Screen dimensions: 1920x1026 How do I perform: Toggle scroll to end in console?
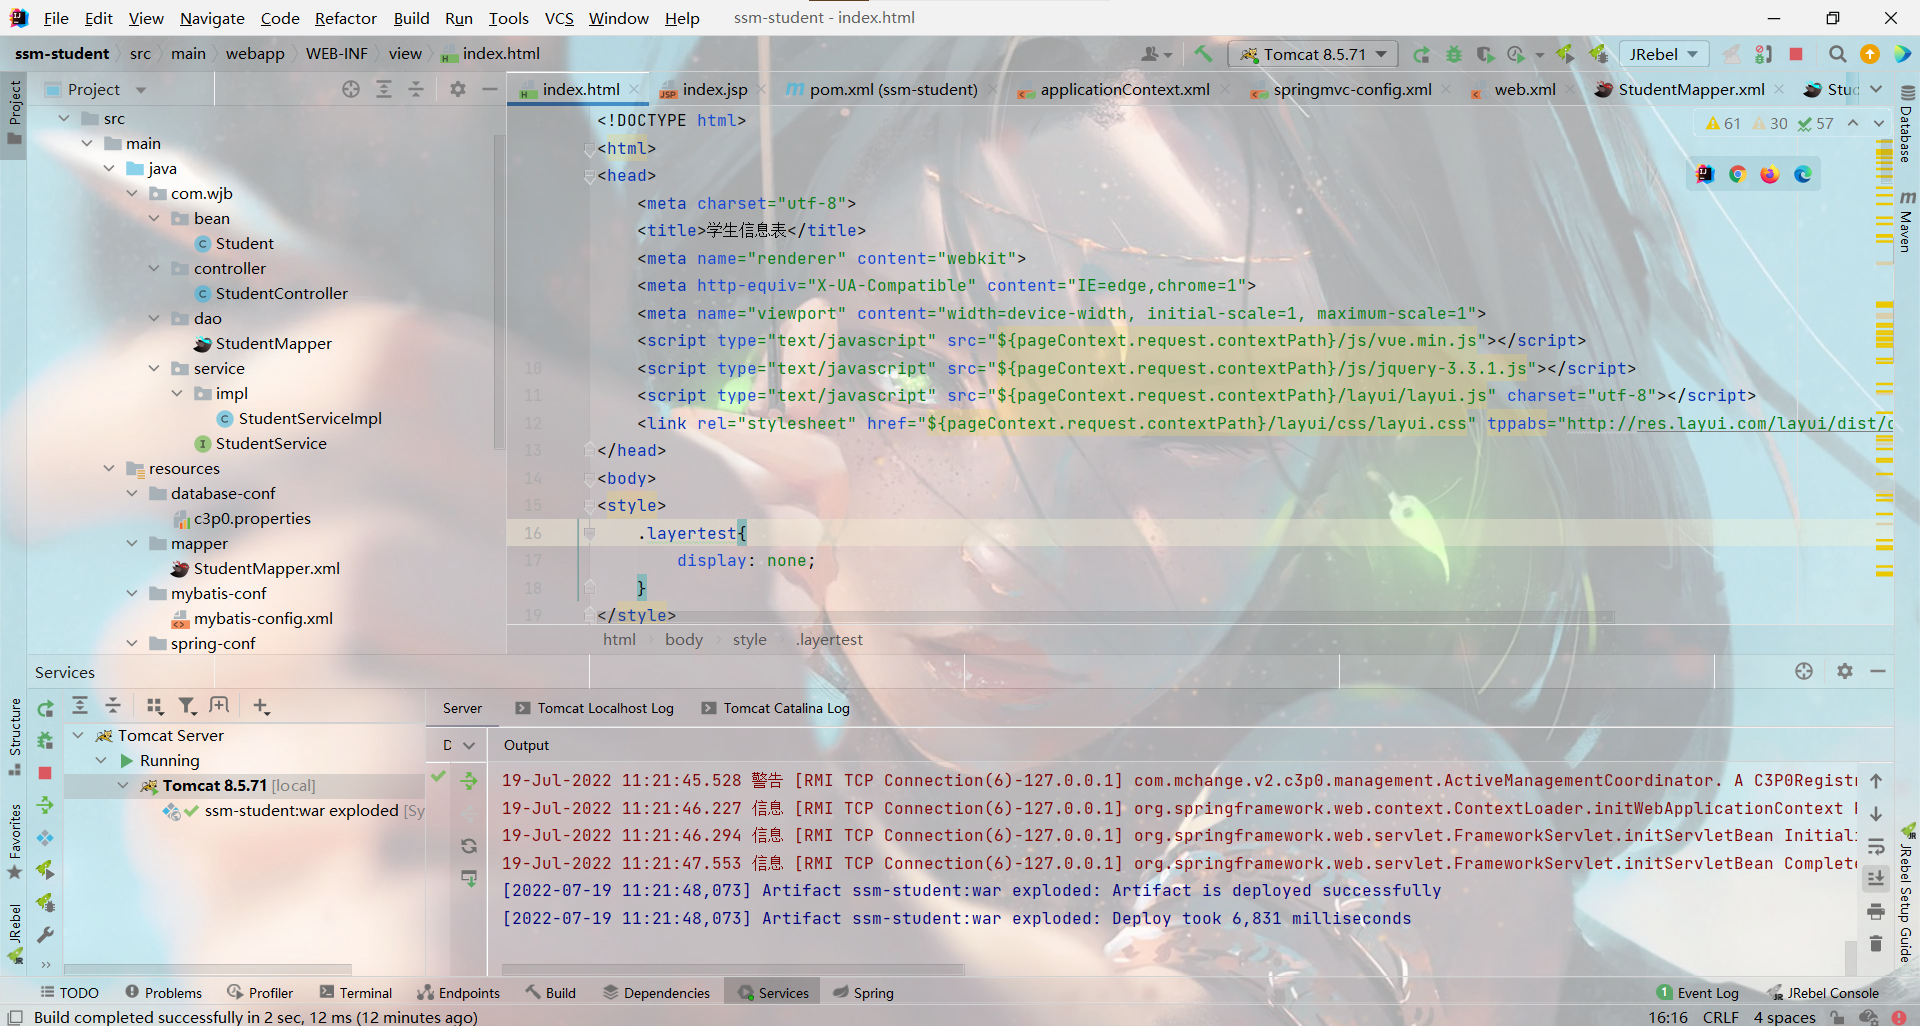click(1876, 878)
